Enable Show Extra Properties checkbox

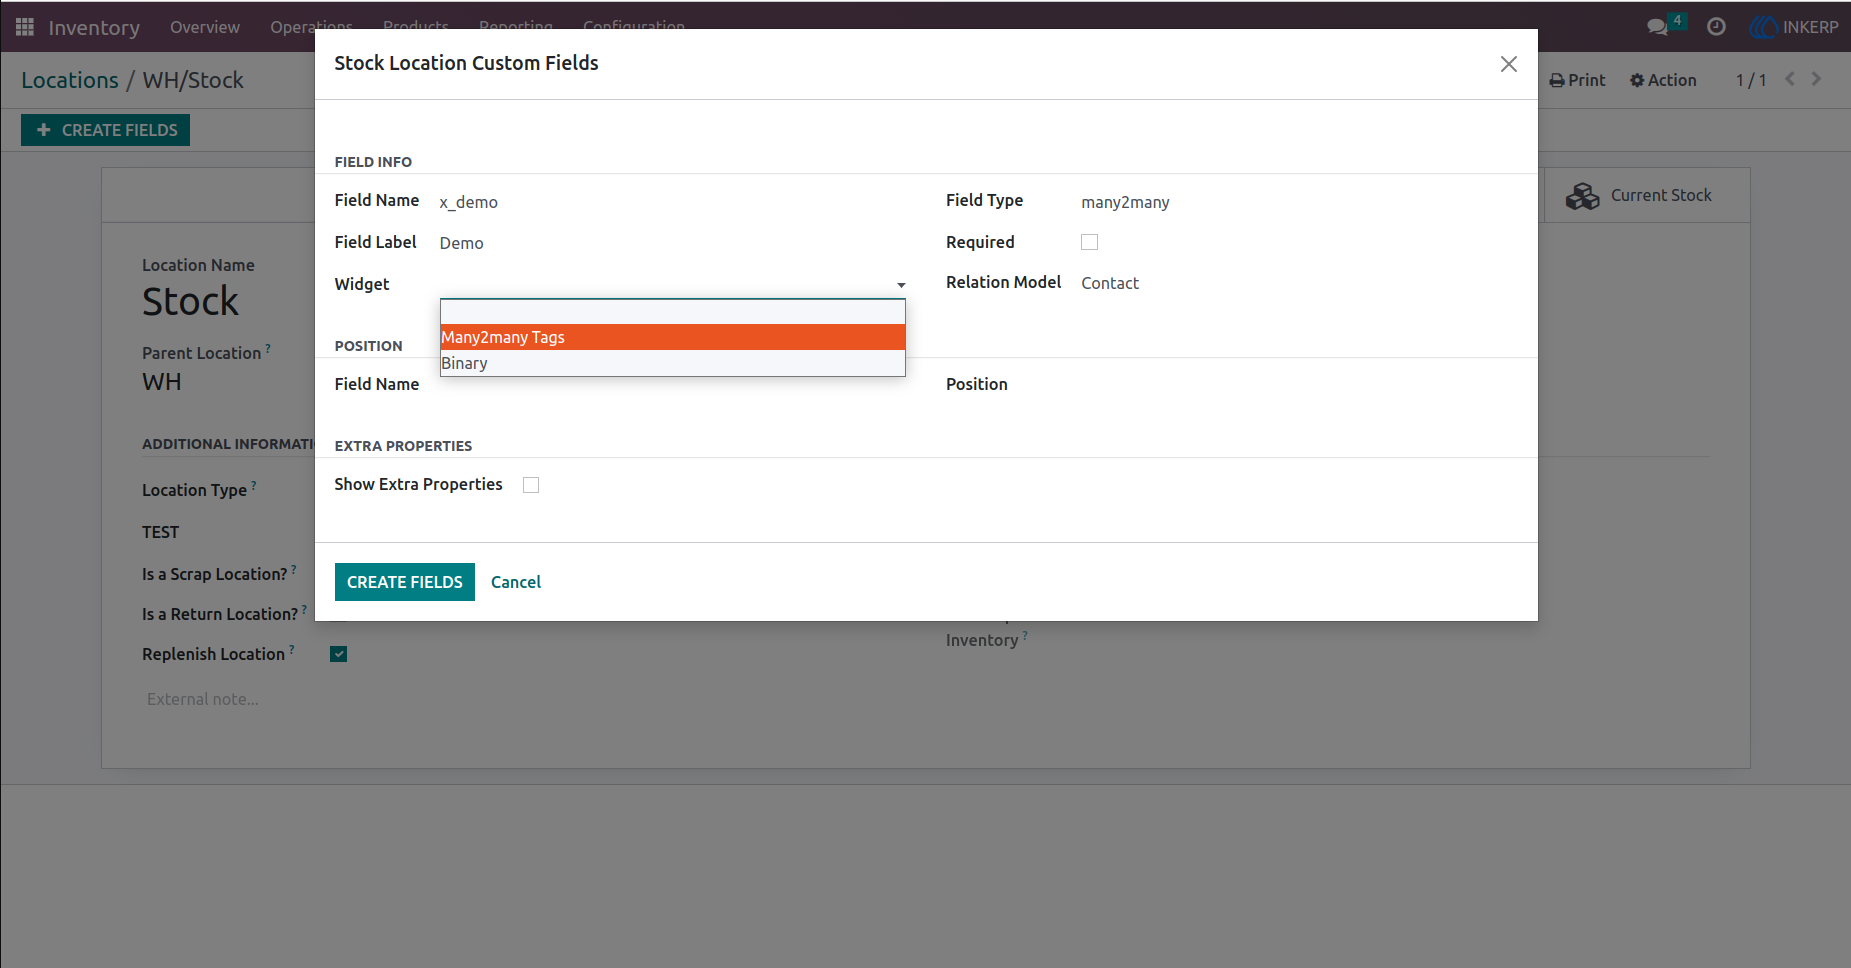coord(531,485)
